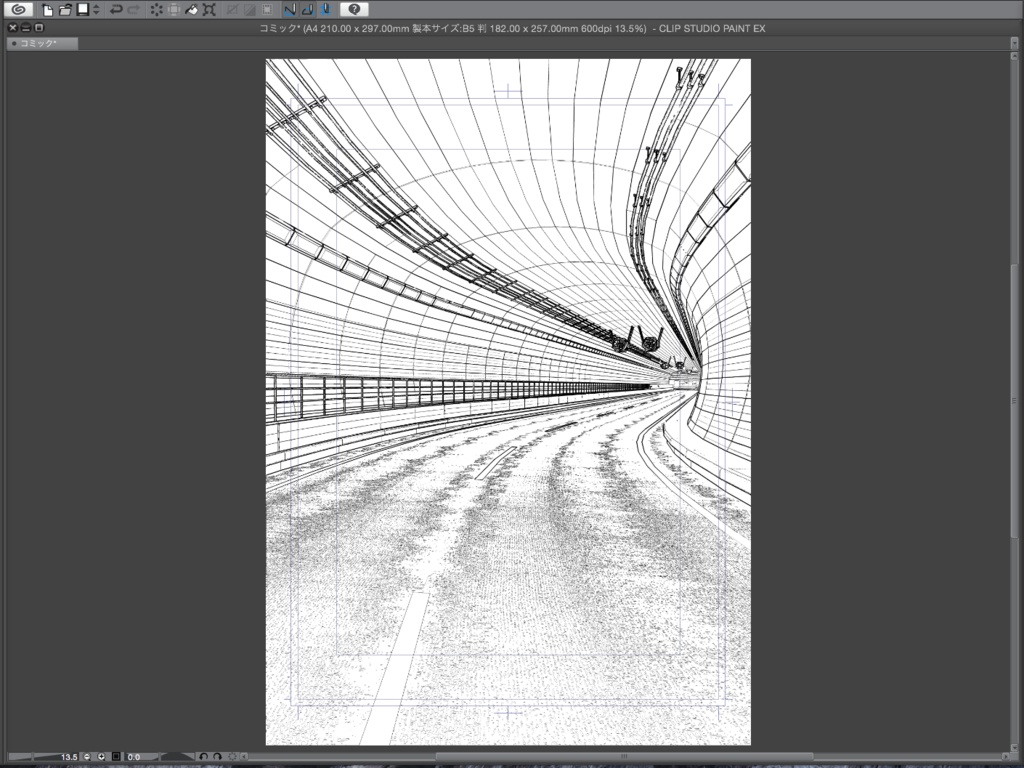This screenshot has height=768, width=1024.
Task: Select the コミック canvas tab
Action: (x=42, y=43)
